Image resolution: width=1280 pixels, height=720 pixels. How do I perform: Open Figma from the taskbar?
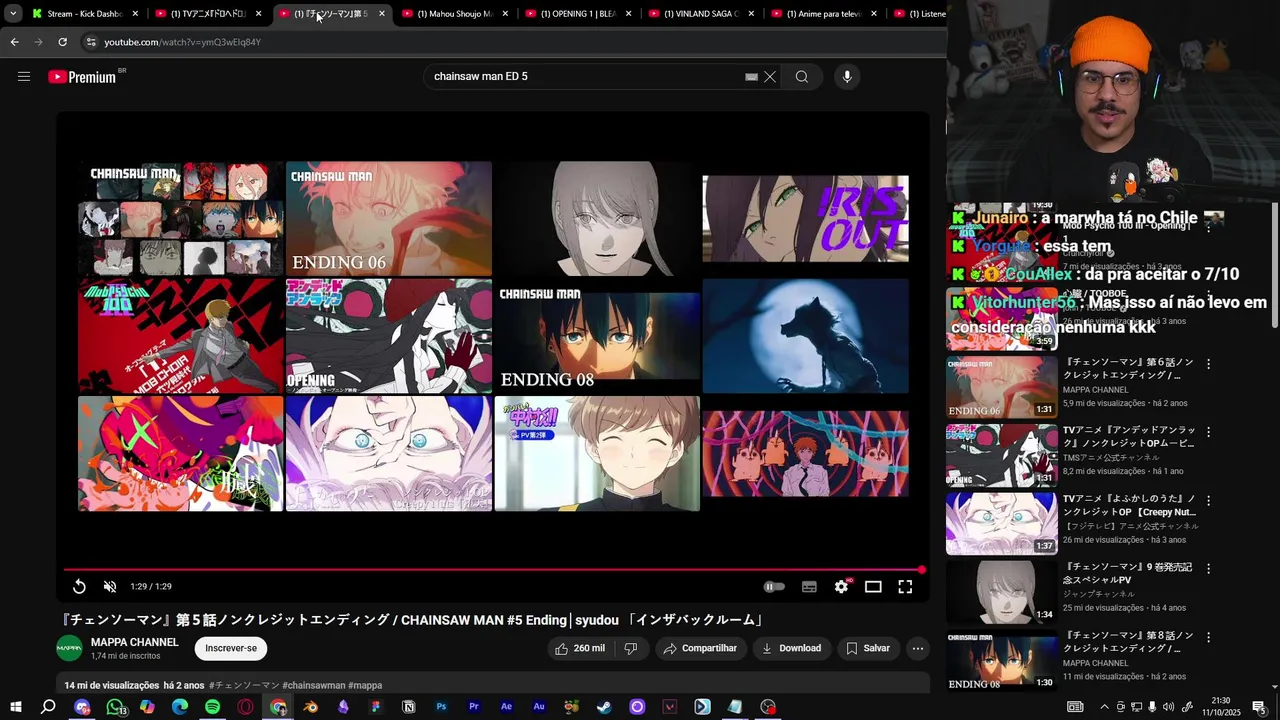click(x=376, y=707)
